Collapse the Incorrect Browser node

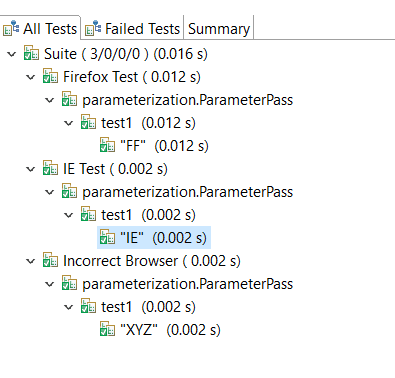coord(31,261)
